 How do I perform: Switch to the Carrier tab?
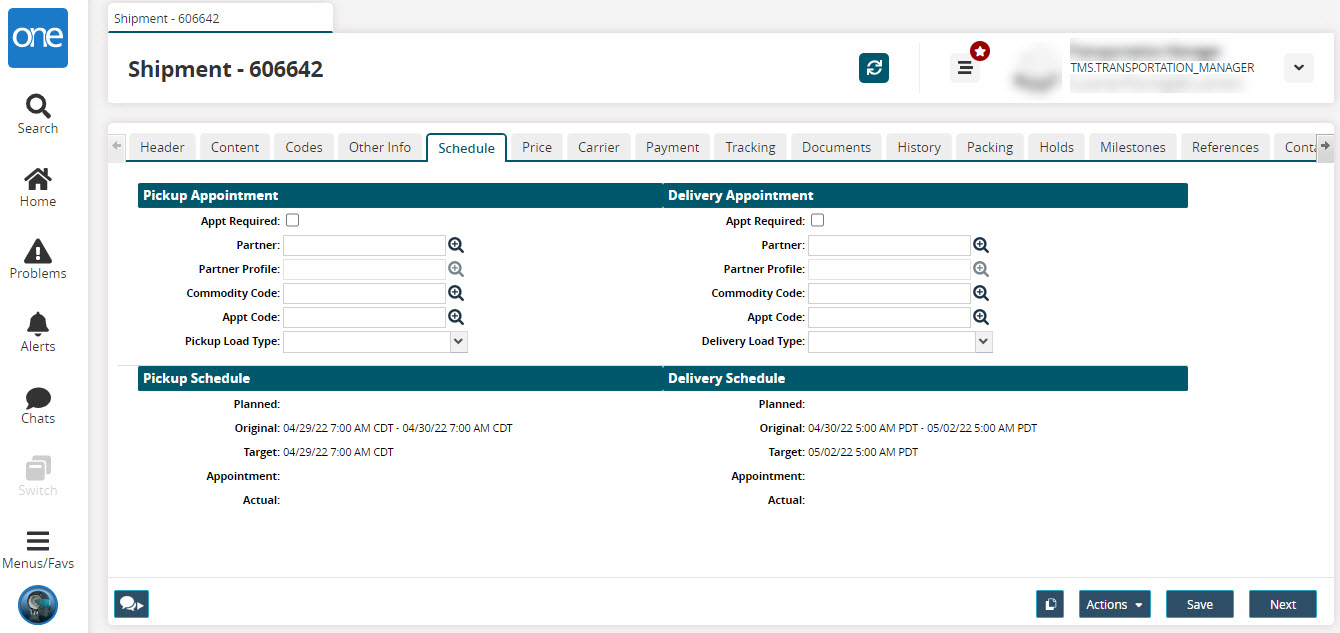(599, 147)
